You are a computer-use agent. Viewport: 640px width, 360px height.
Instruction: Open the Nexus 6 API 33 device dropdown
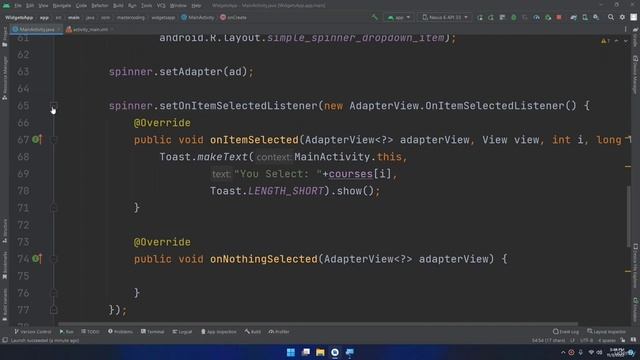(x=444, y=18)
